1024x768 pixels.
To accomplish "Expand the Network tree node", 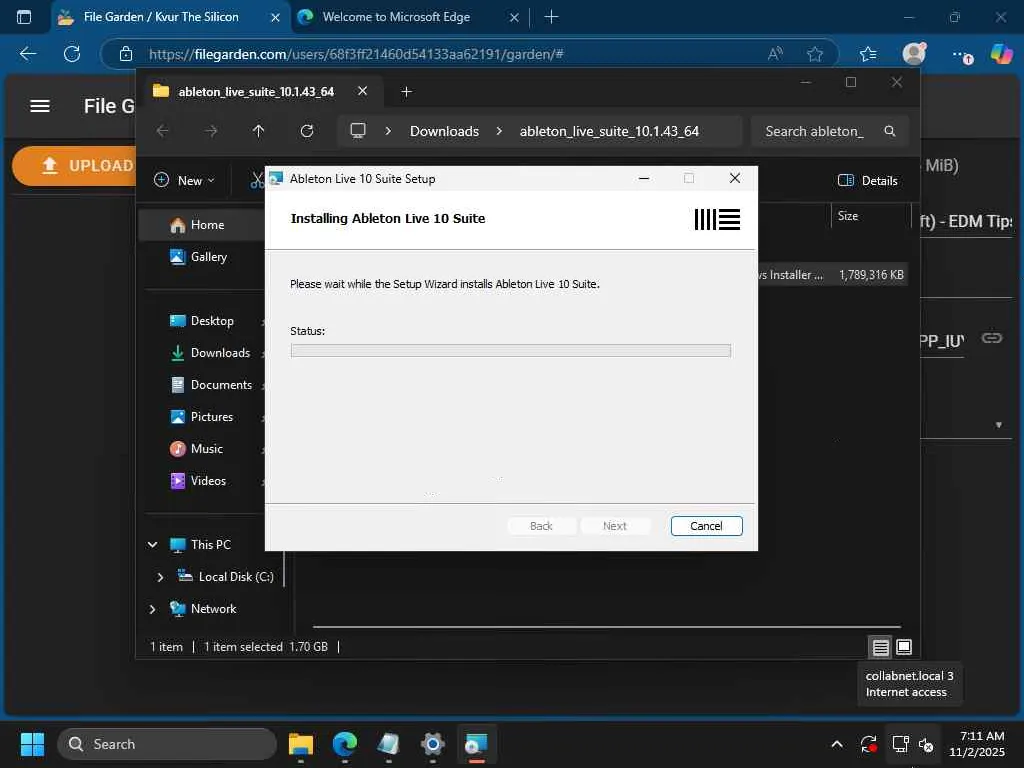I will pos(152,609).
